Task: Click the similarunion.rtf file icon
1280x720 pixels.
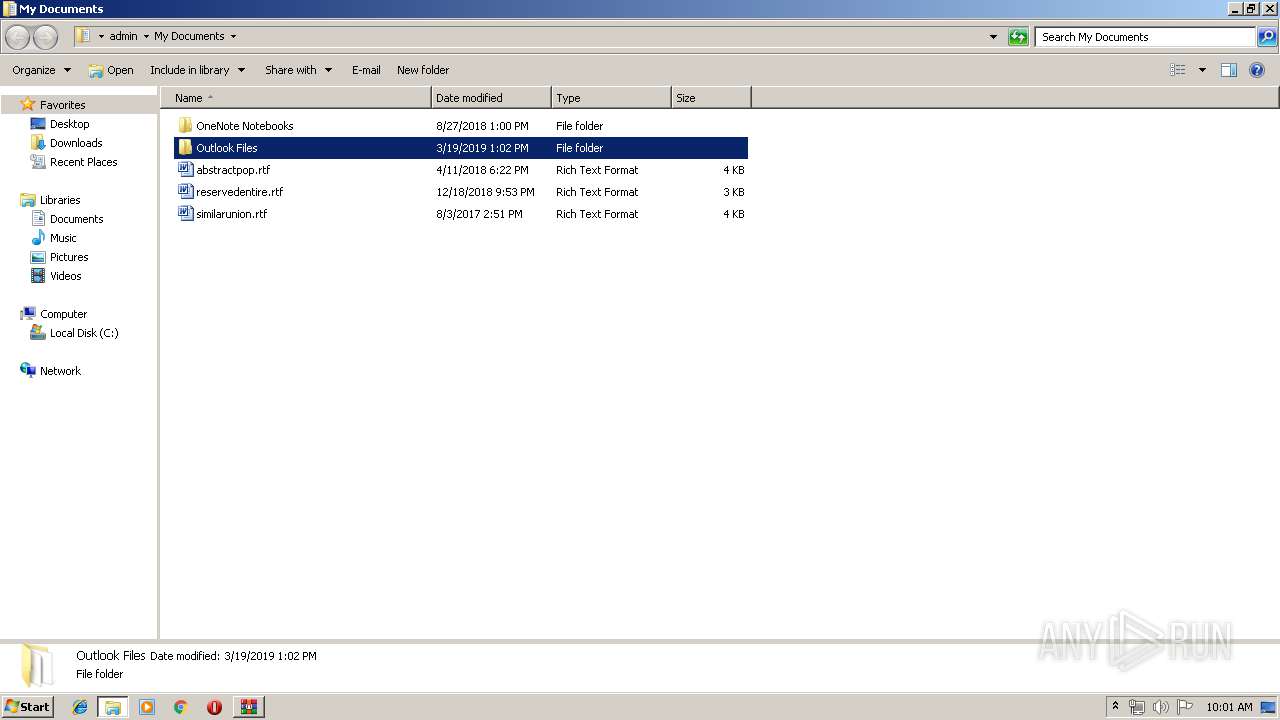Action: pos(185,214)
